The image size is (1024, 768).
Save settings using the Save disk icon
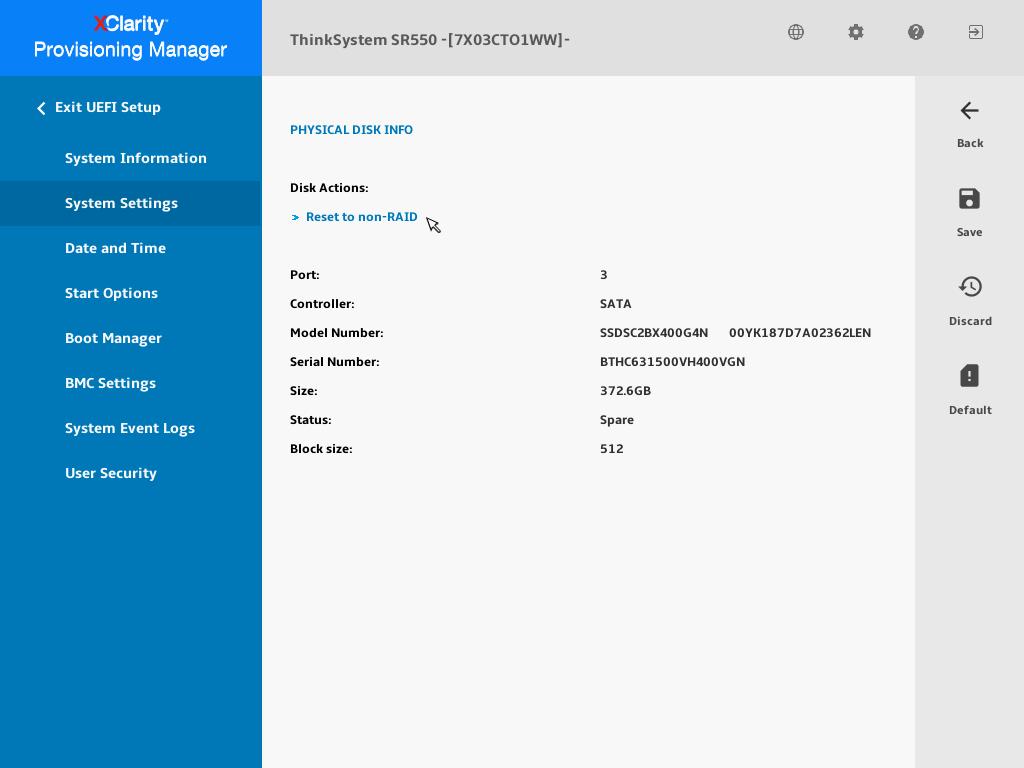click(x=969, y=199)
